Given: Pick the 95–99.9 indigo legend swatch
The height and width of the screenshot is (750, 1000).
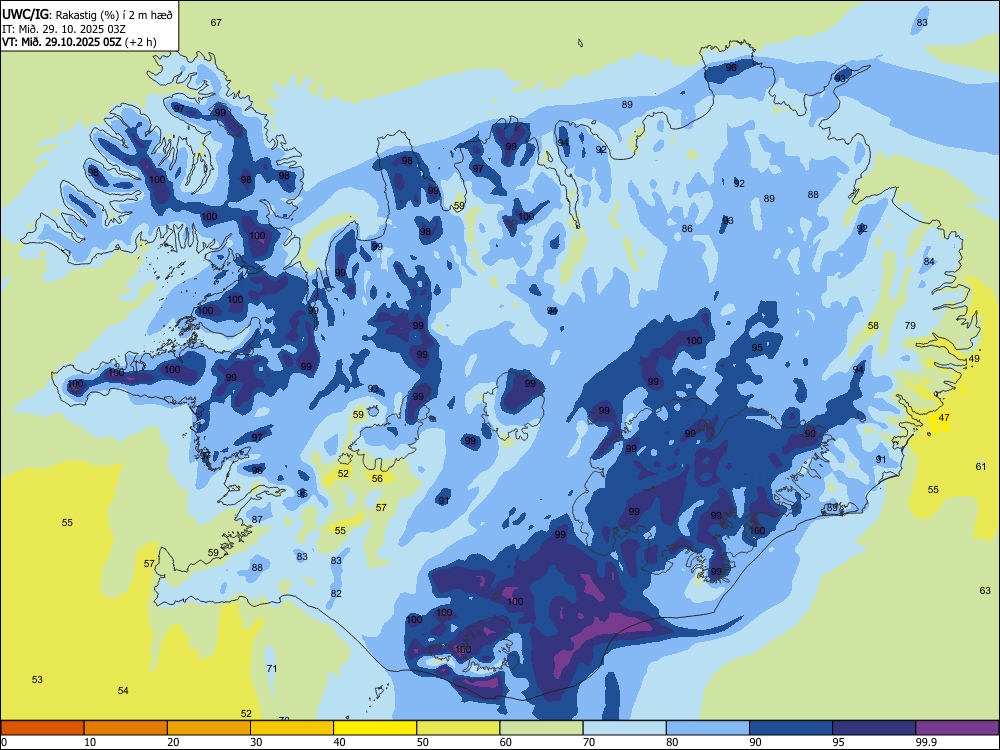Looking at the screenshot, I should 874,728.
